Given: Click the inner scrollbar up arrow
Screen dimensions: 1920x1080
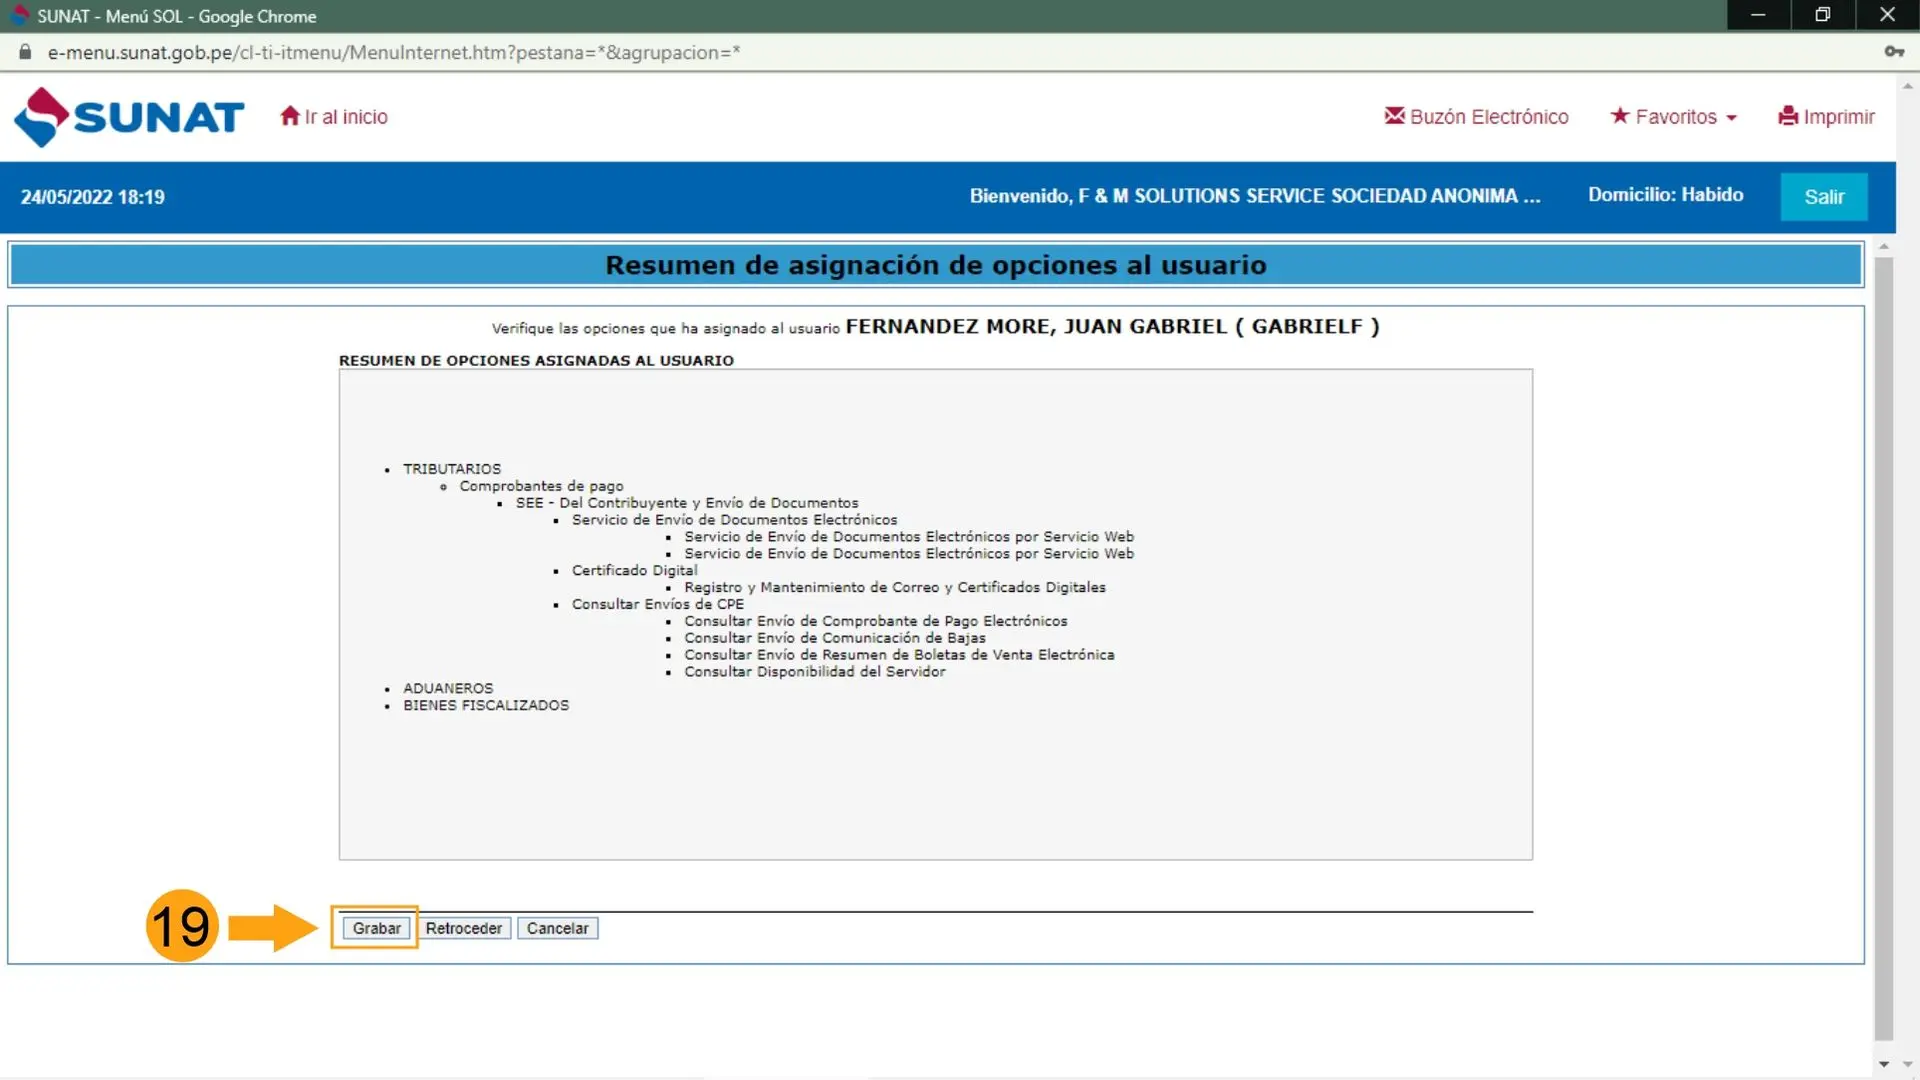Looking at the screenshot, I should point(1884,246).
